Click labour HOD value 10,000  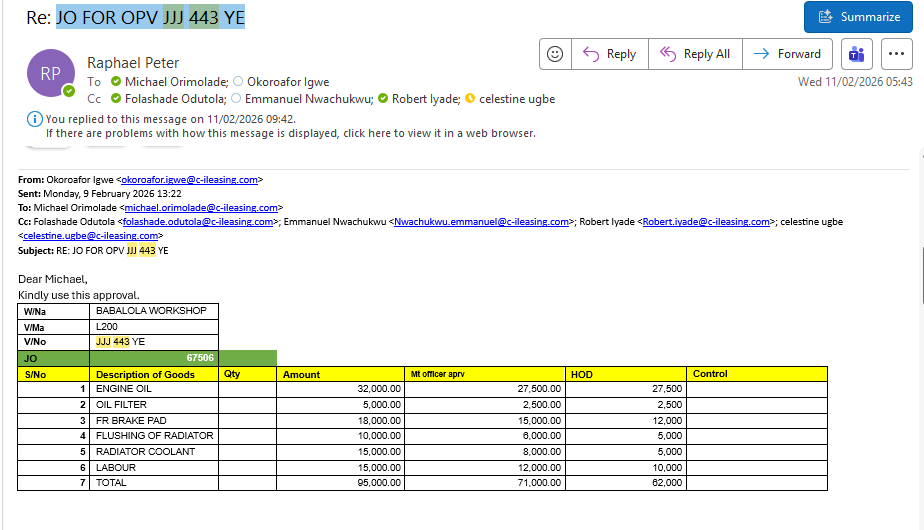click(626, 468)
